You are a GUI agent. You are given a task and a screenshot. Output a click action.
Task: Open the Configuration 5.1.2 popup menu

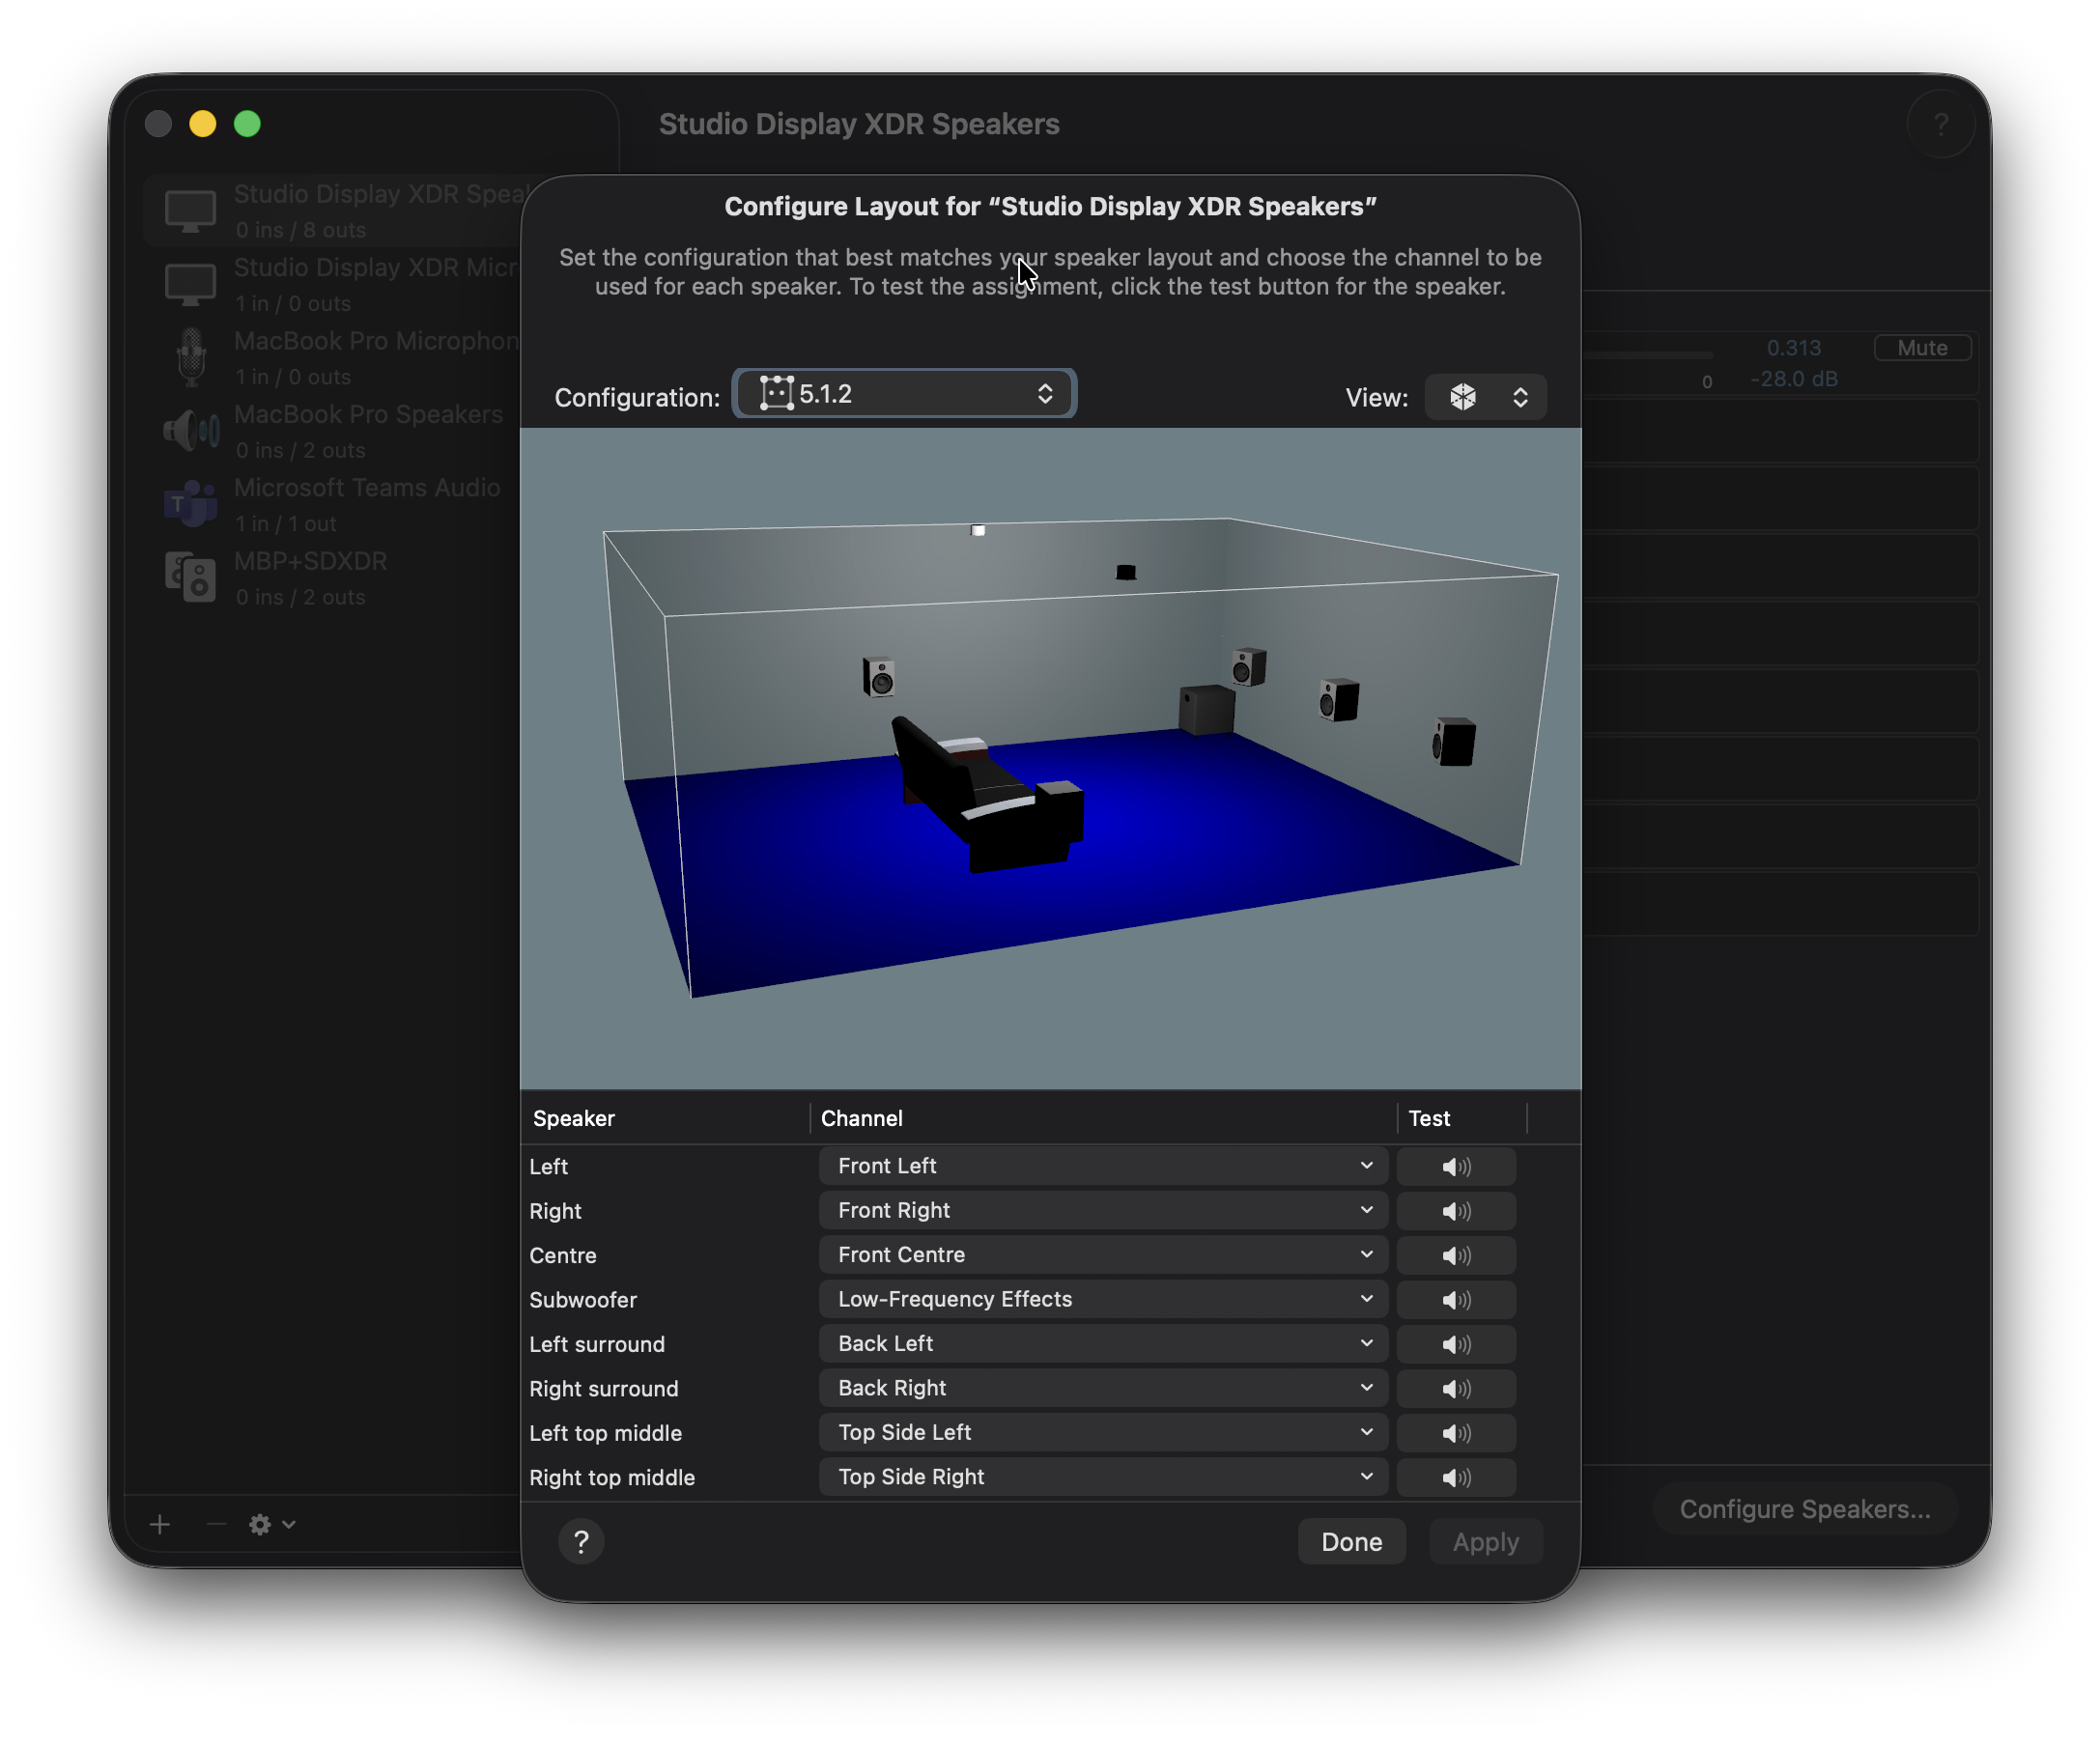(905, 394)
